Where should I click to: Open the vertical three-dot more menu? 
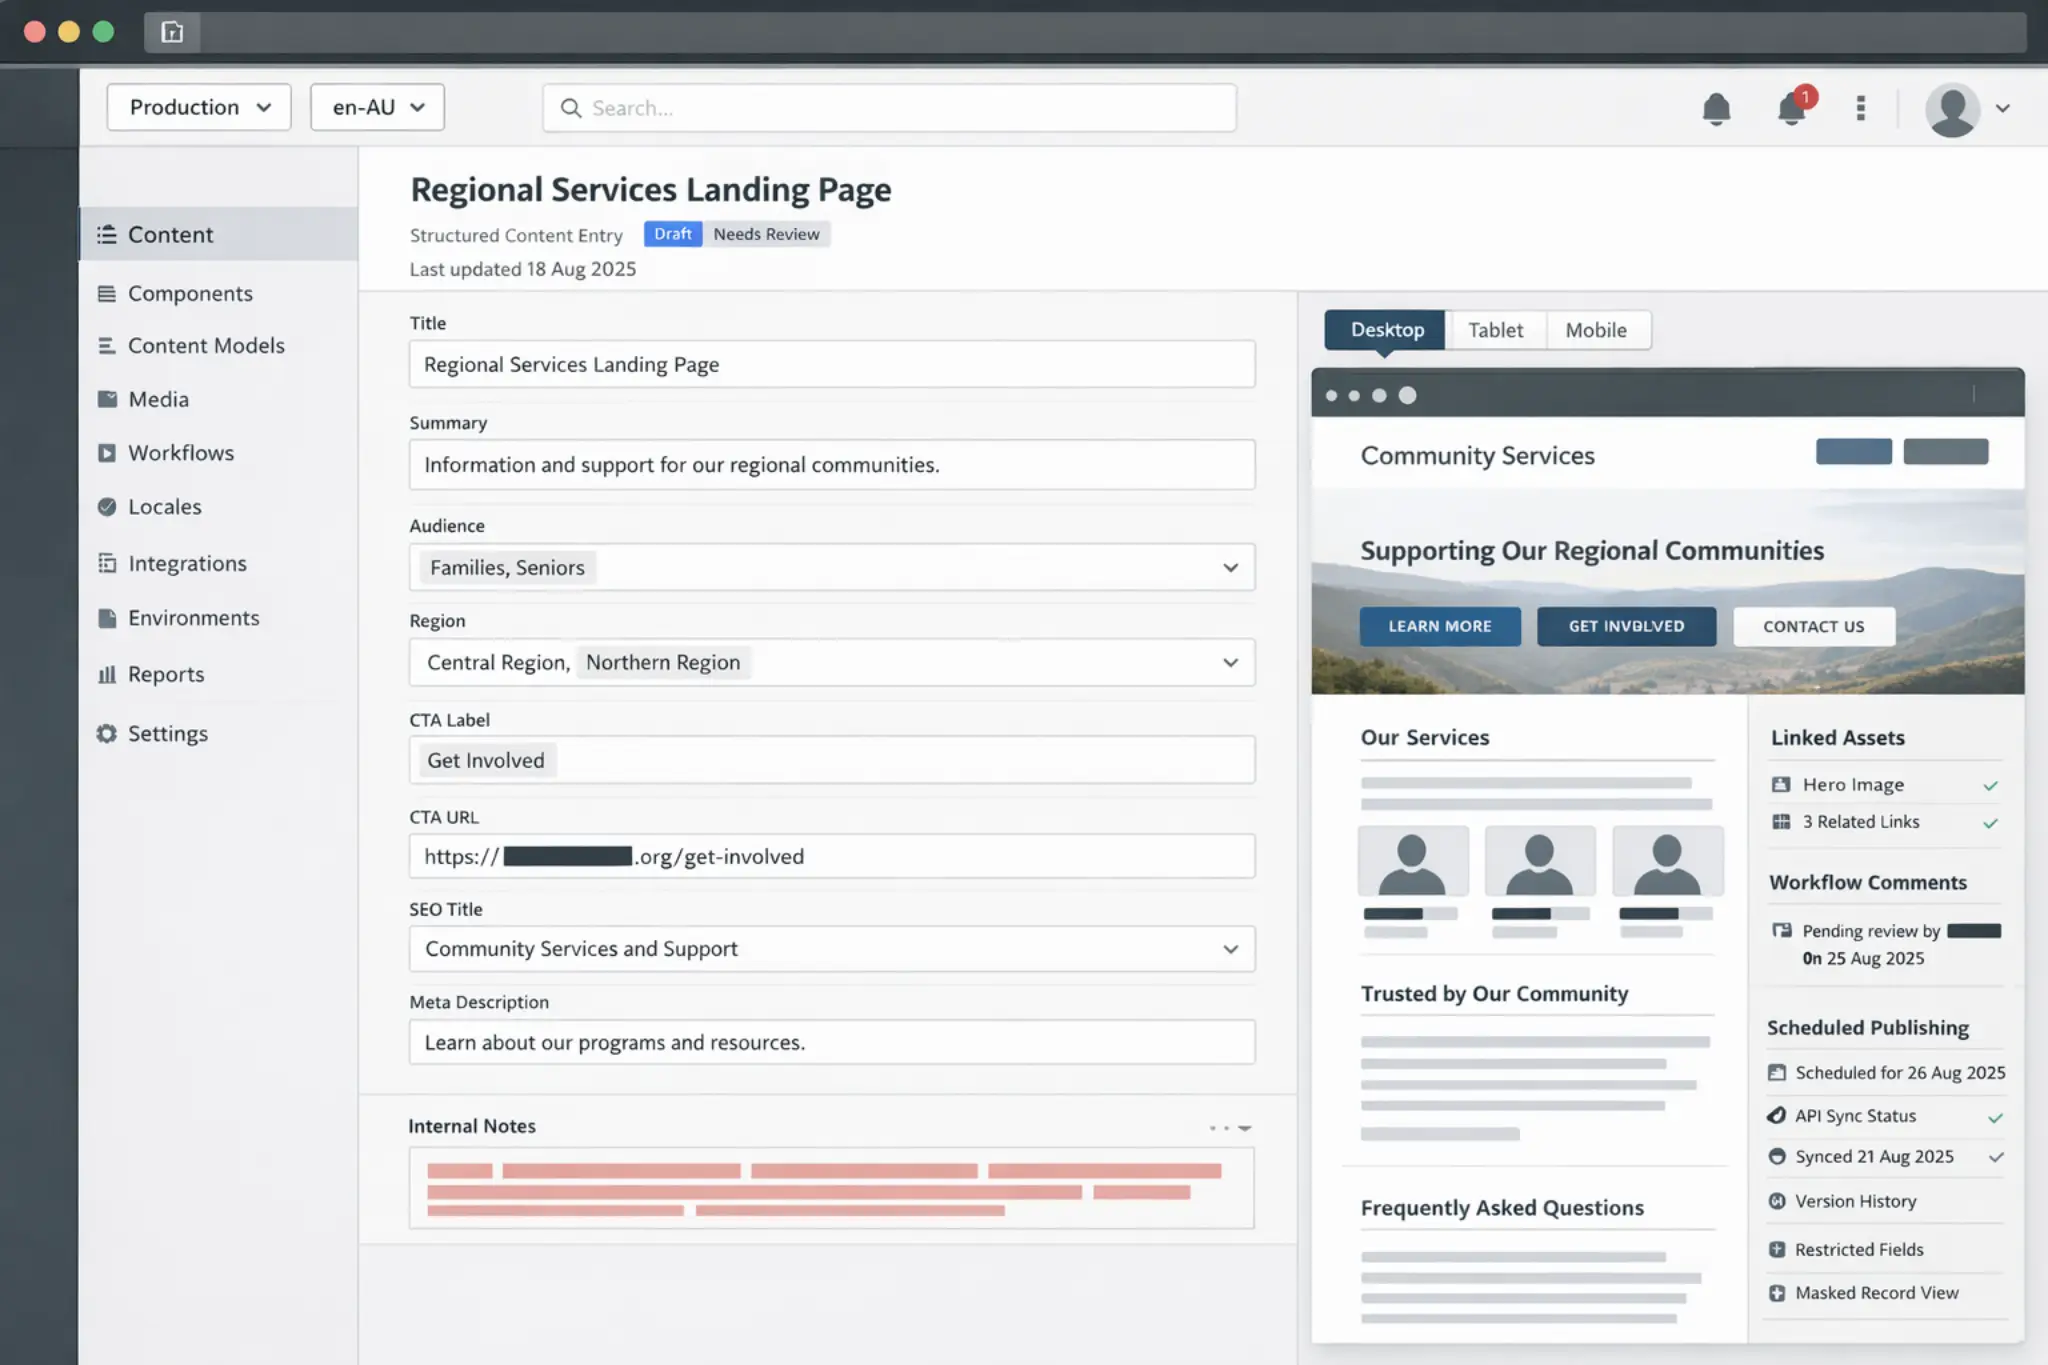tap(1861, 107)
